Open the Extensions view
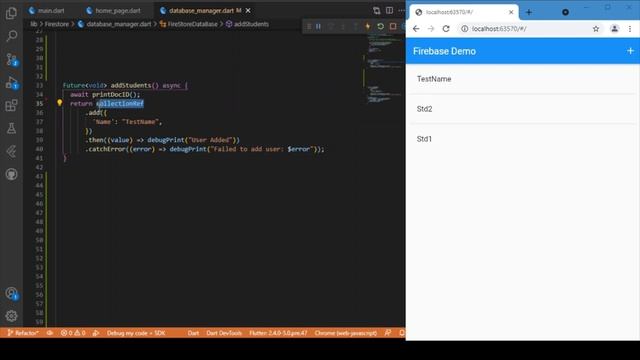This screenshot has height=360, width=640. 11,106
